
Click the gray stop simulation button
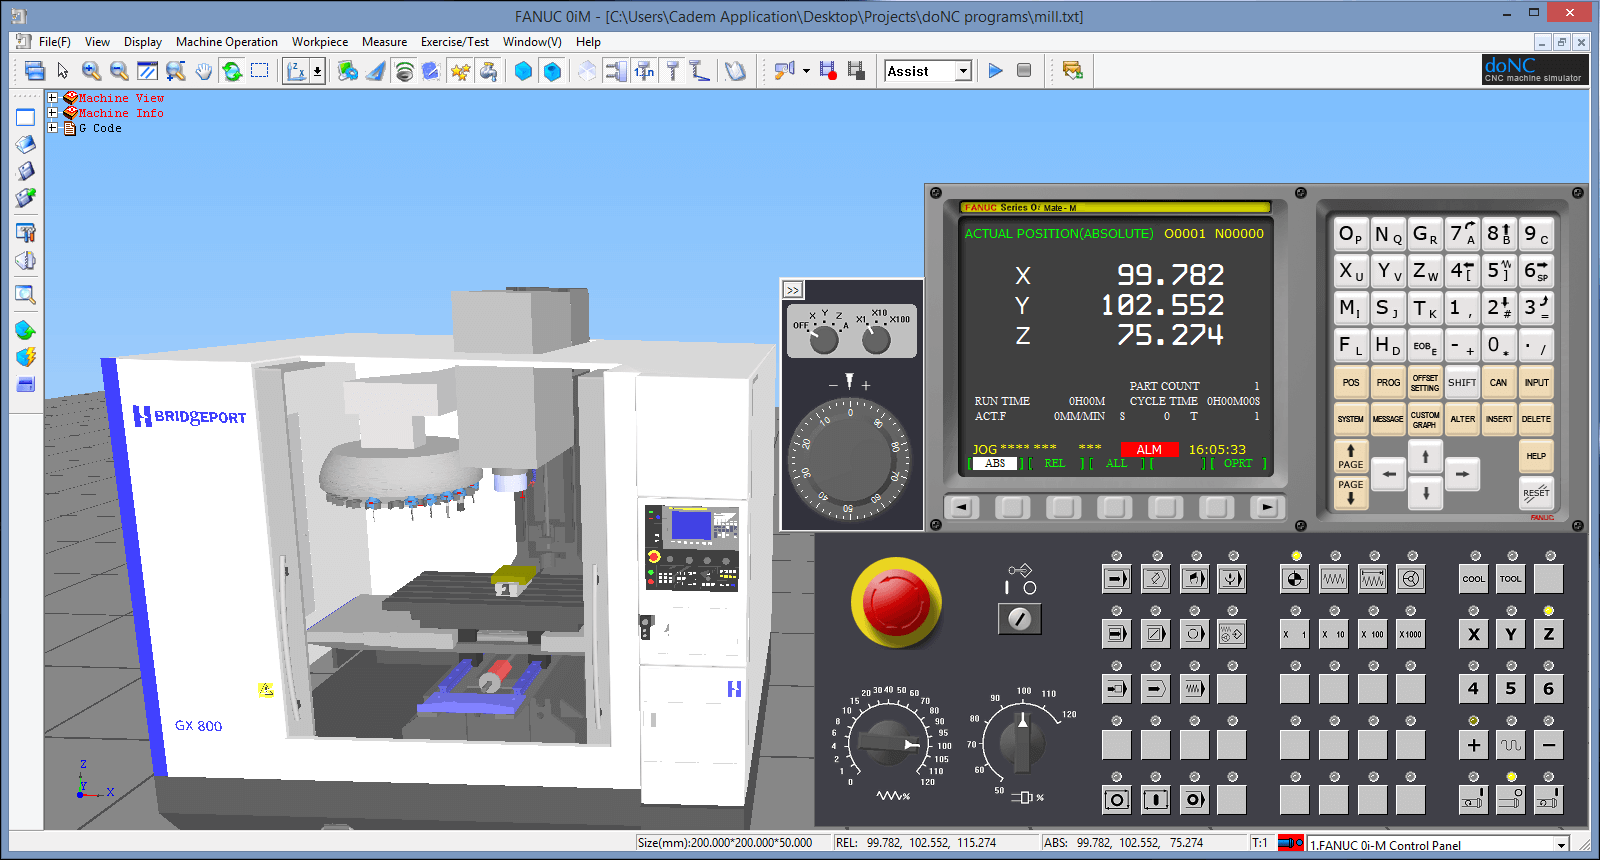point(1024,70)
